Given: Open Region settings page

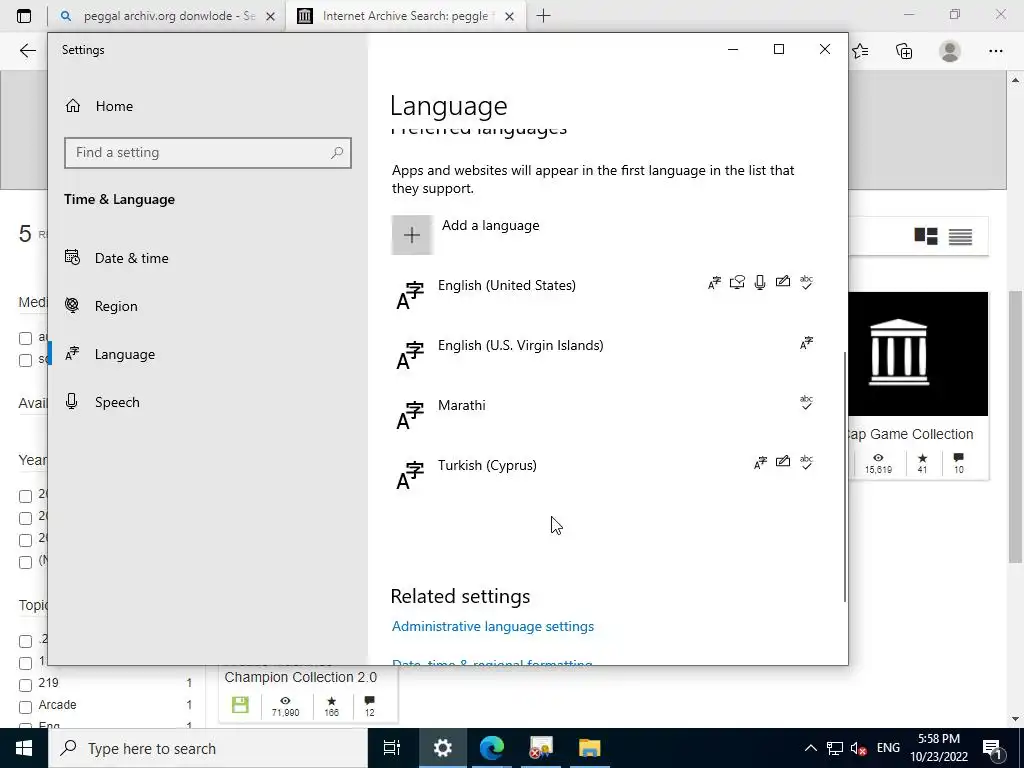Looking at the screenshot, I should point(102,306).
